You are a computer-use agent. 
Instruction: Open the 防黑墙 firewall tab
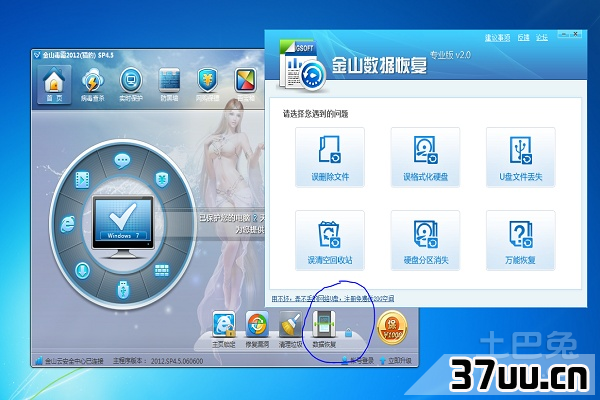[169, 85]
